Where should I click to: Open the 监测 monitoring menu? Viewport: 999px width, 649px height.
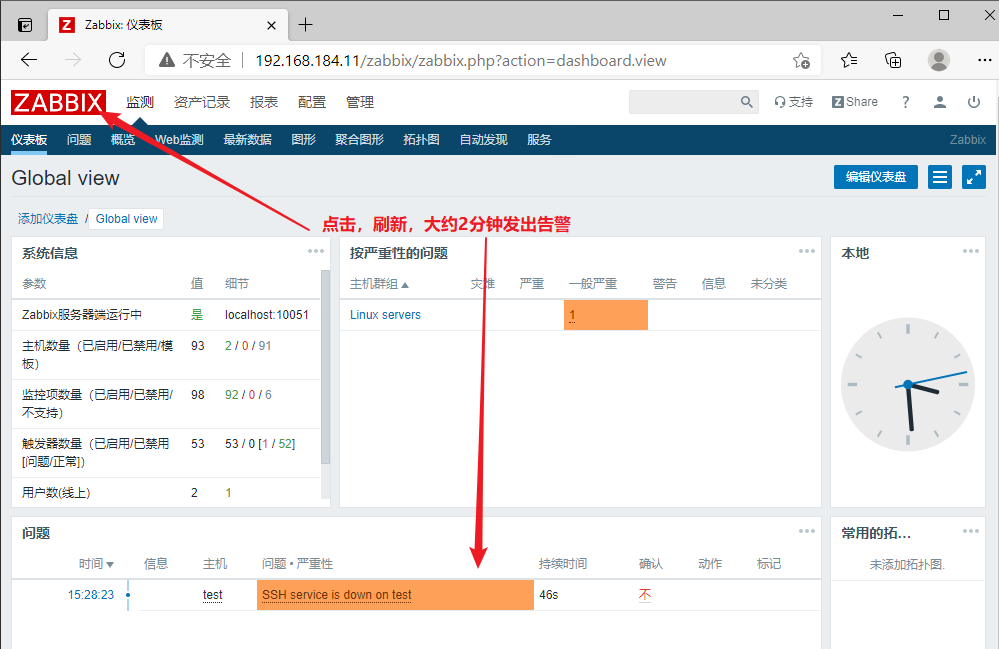click(140, 102)
